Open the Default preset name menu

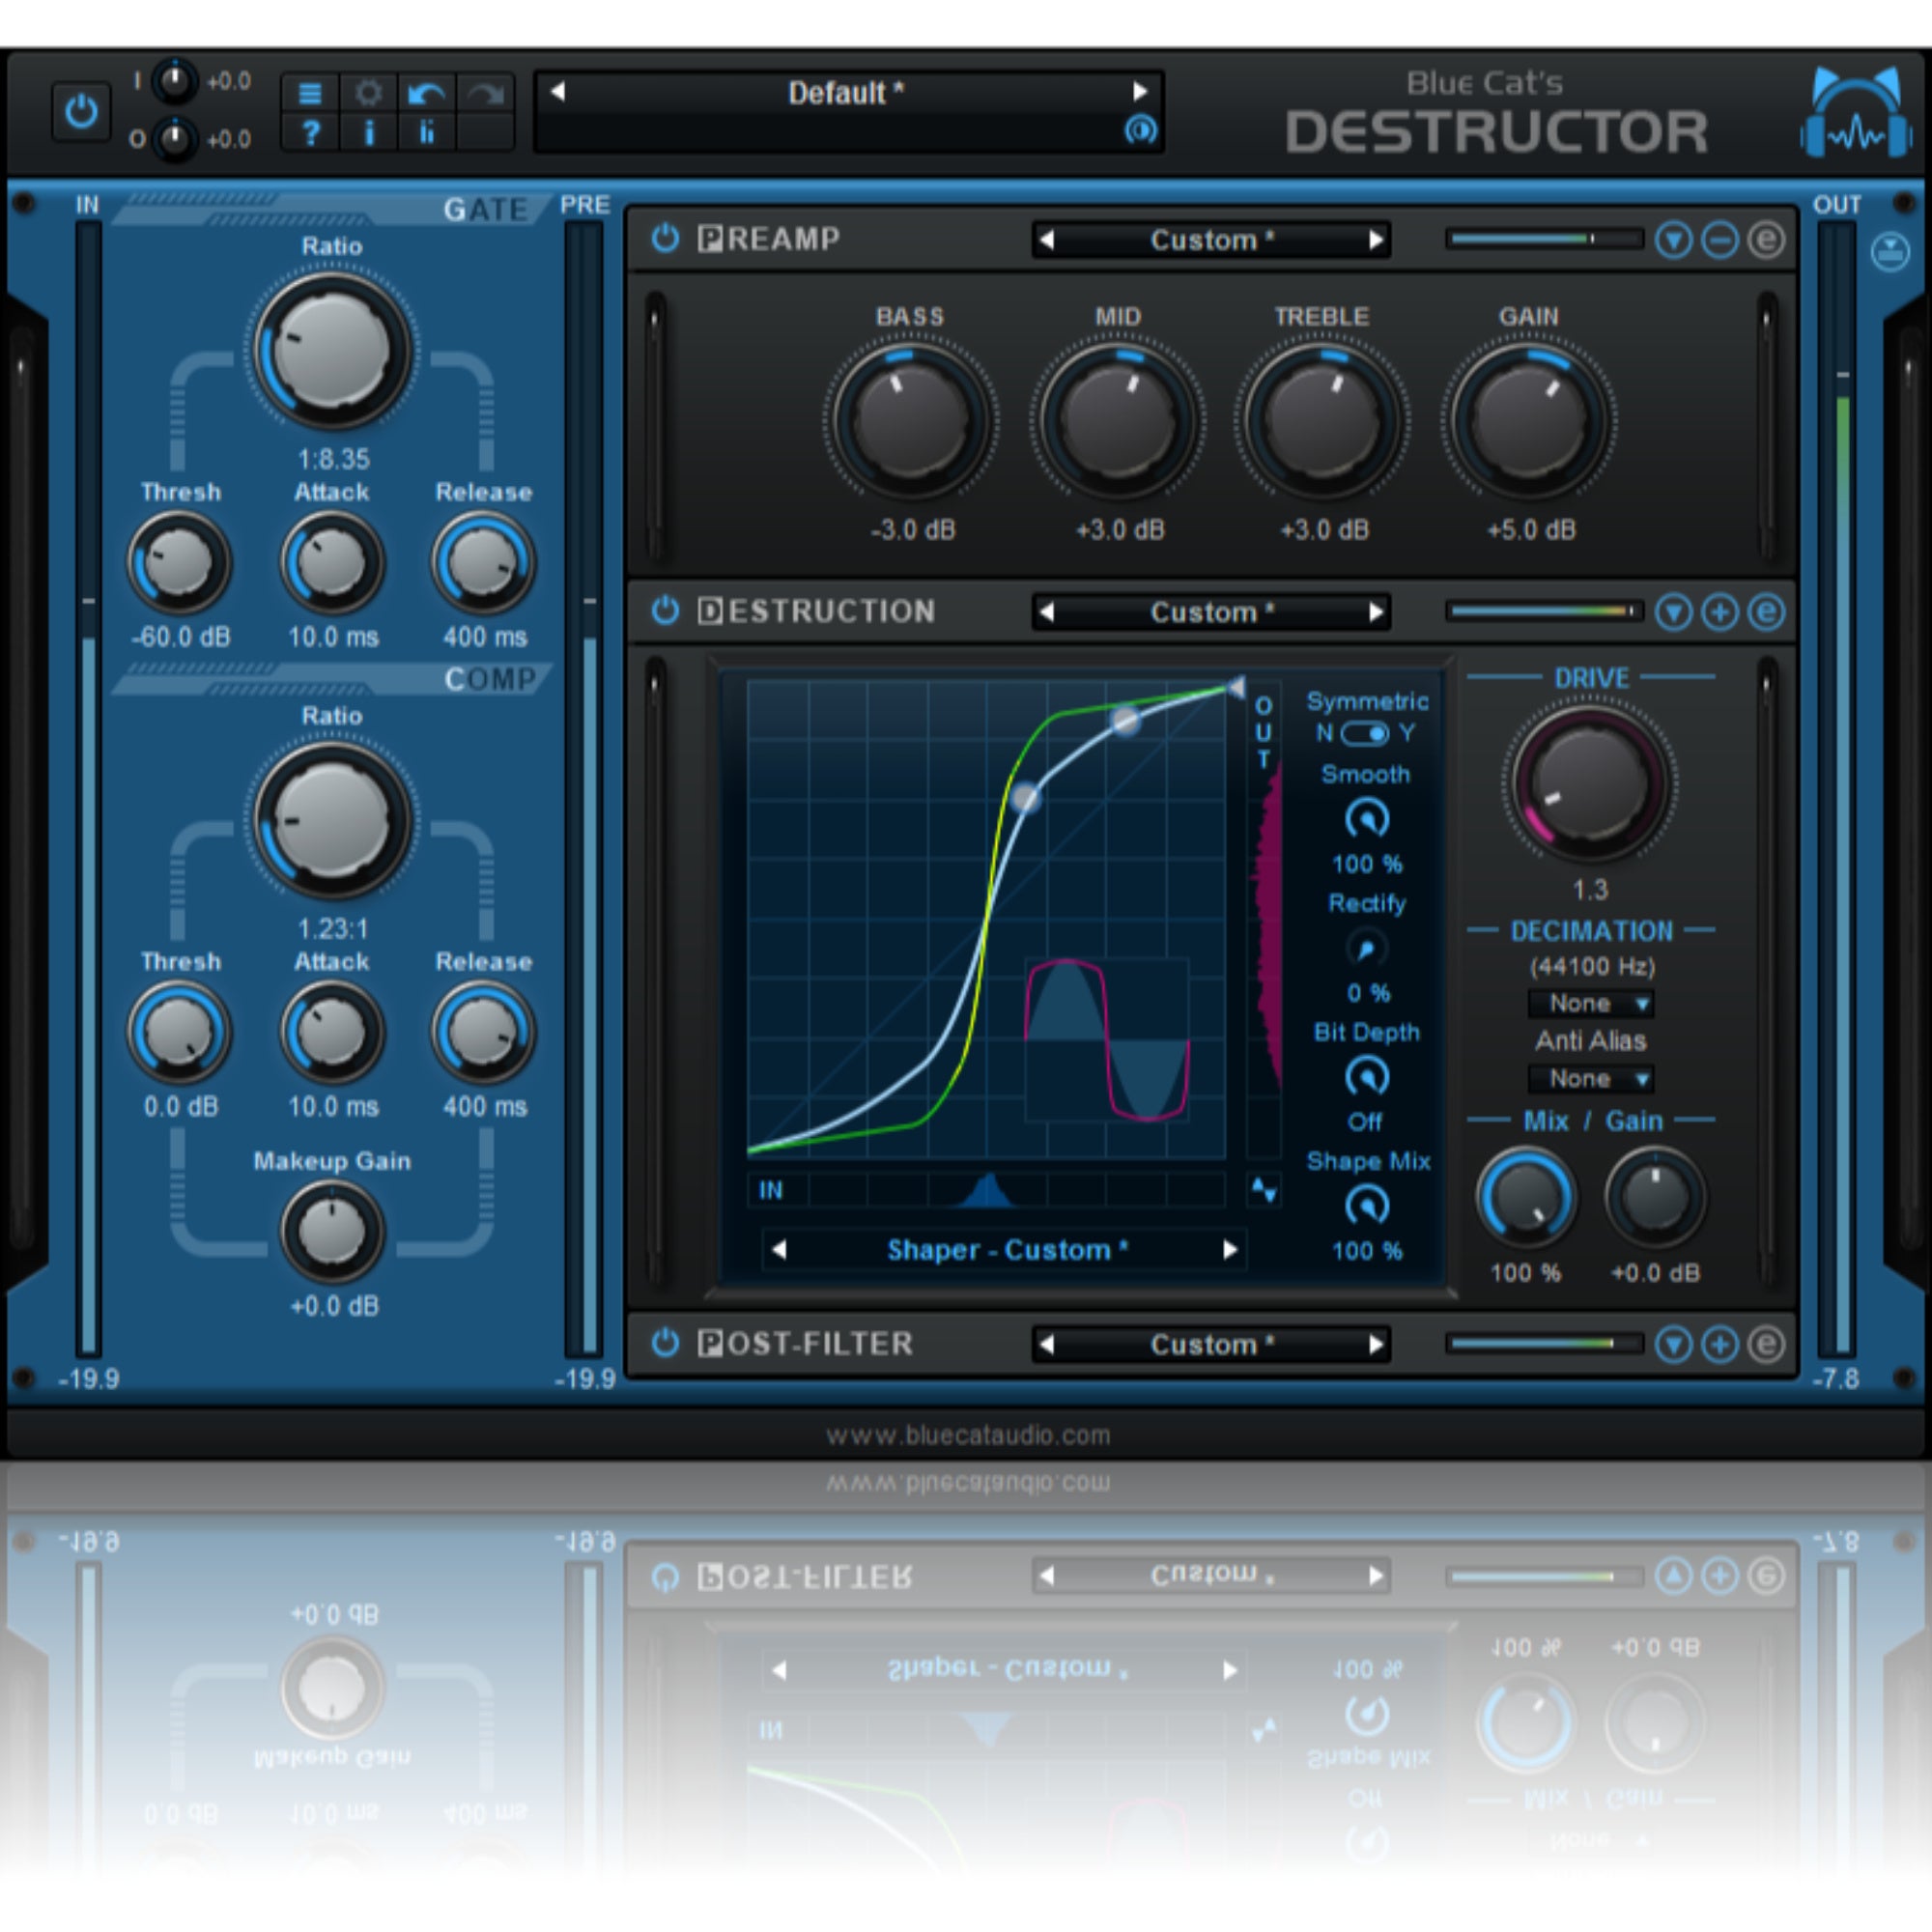(x=846, y=93)
